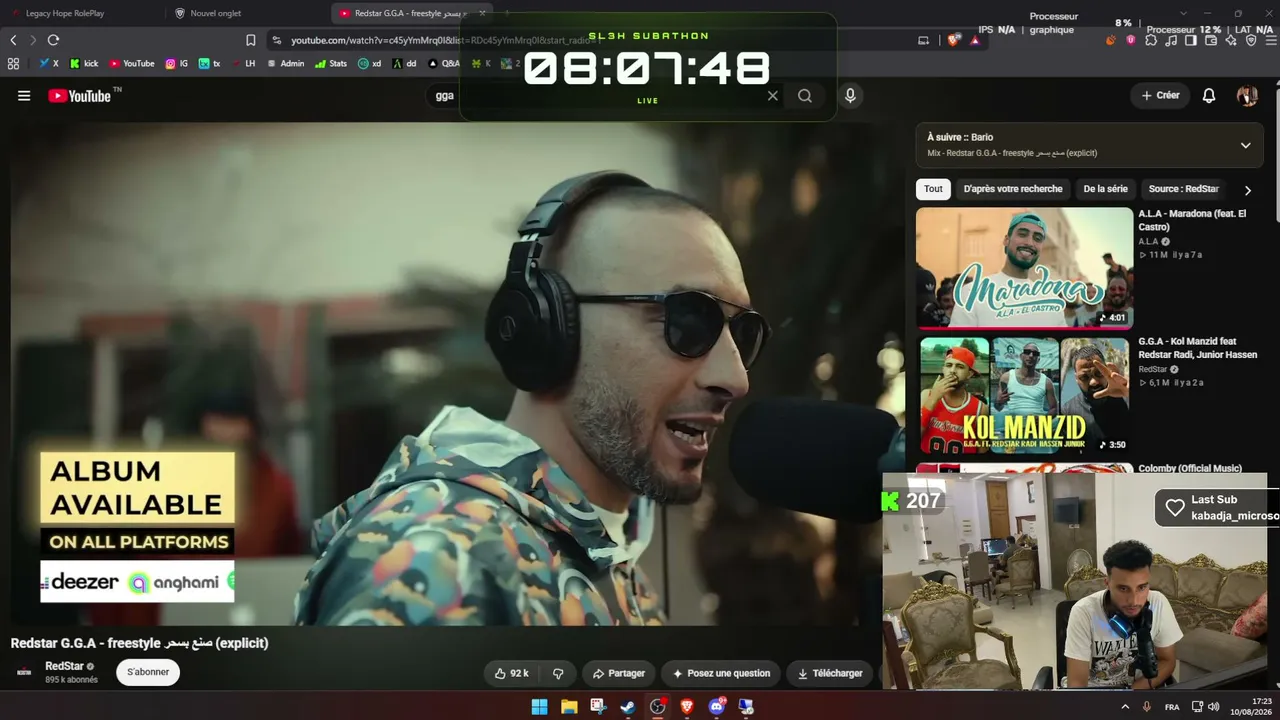Viewport: 1280px width, 720px height.
Task: Open the Brave VPN shield icon
Action: pos(1251,40)
